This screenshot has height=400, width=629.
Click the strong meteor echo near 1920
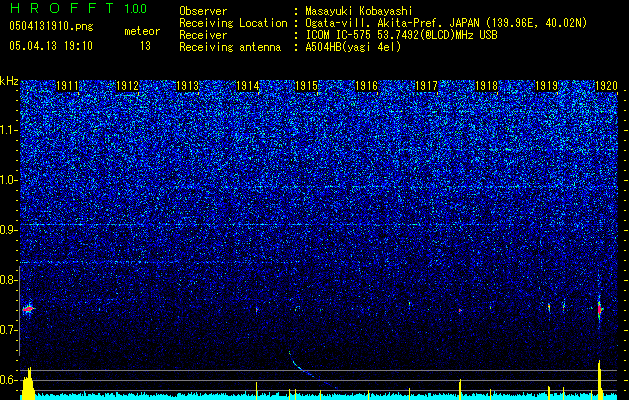click(x=599, y=309)
